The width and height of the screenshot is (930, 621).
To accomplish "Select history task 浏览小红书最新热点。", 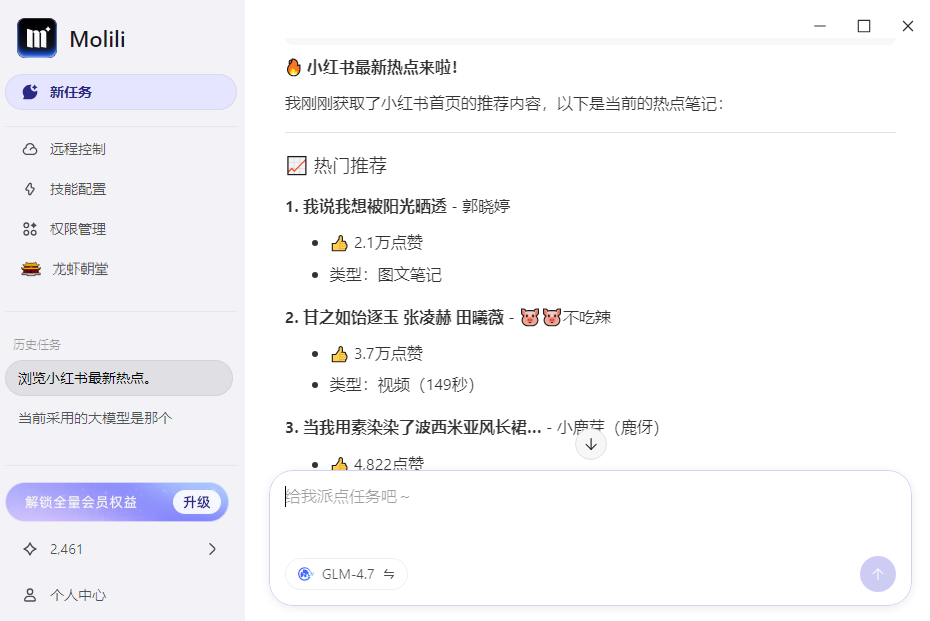I will [119, 378].
